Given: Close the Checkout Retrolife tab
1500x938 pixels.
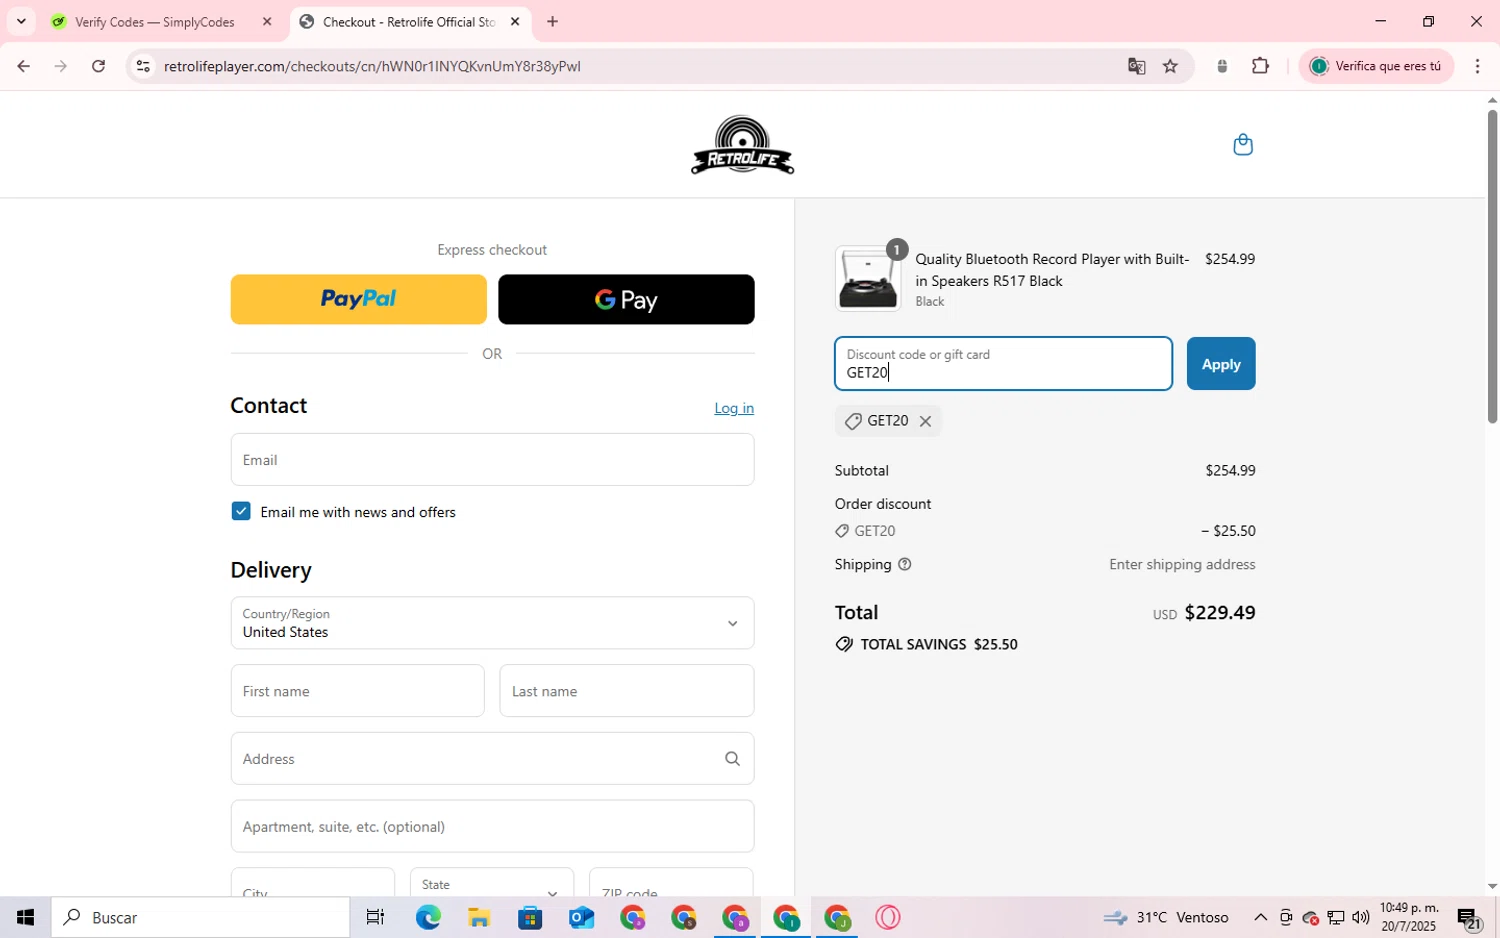Looking at the screenshot, I should [515, 21].
